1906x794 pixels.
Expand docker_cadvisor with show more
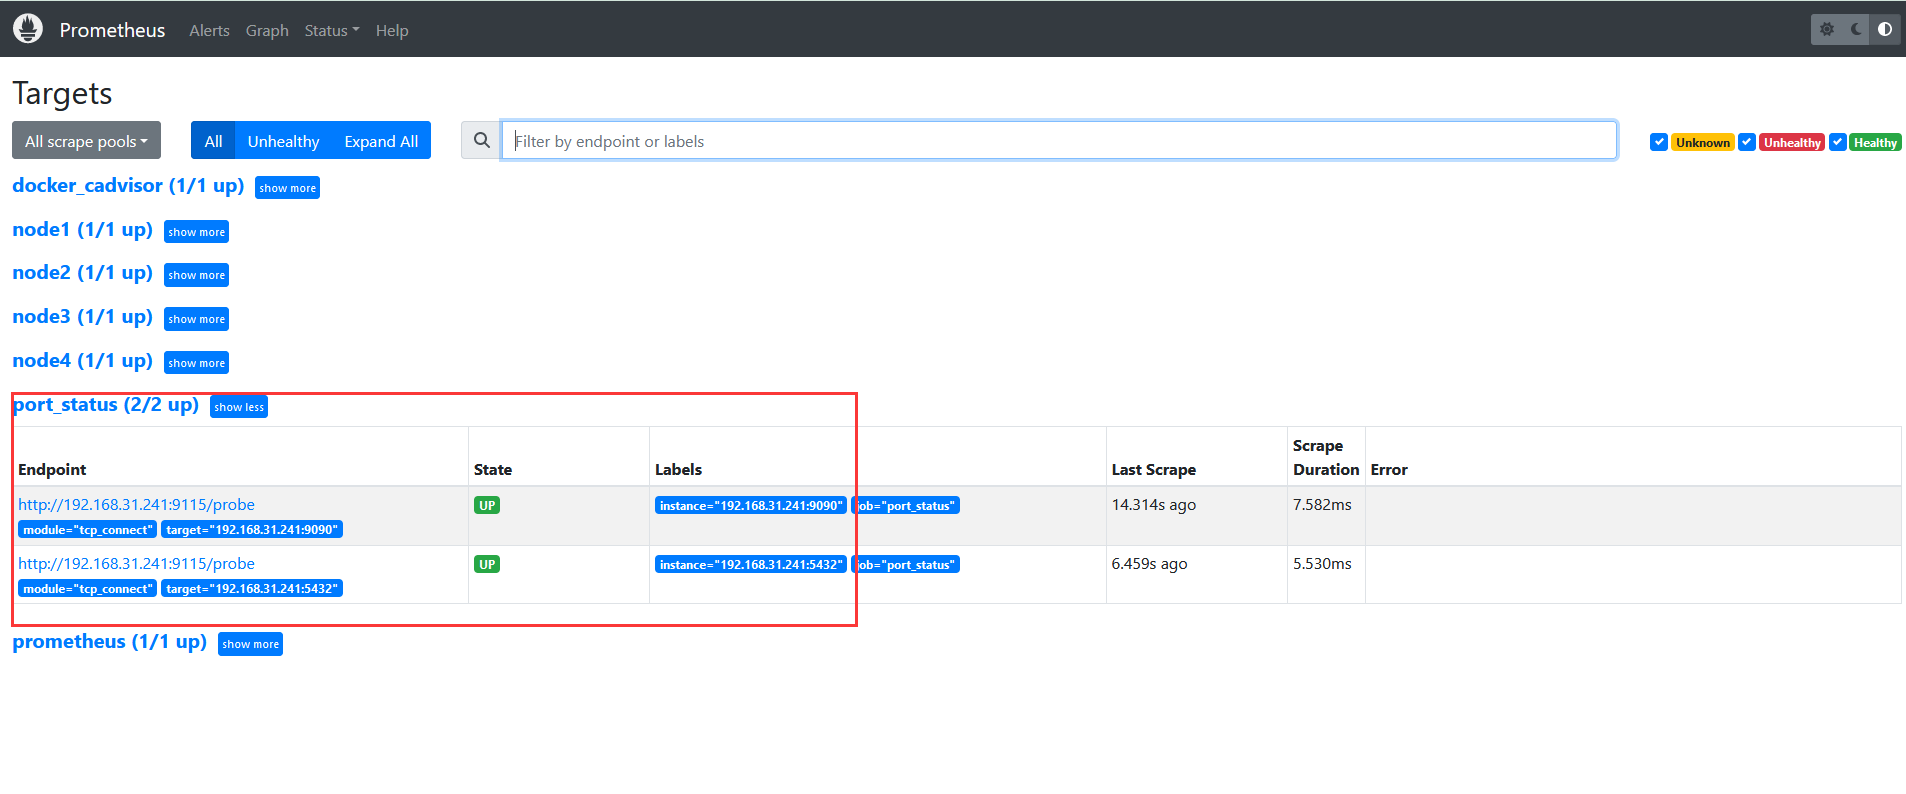287,188
